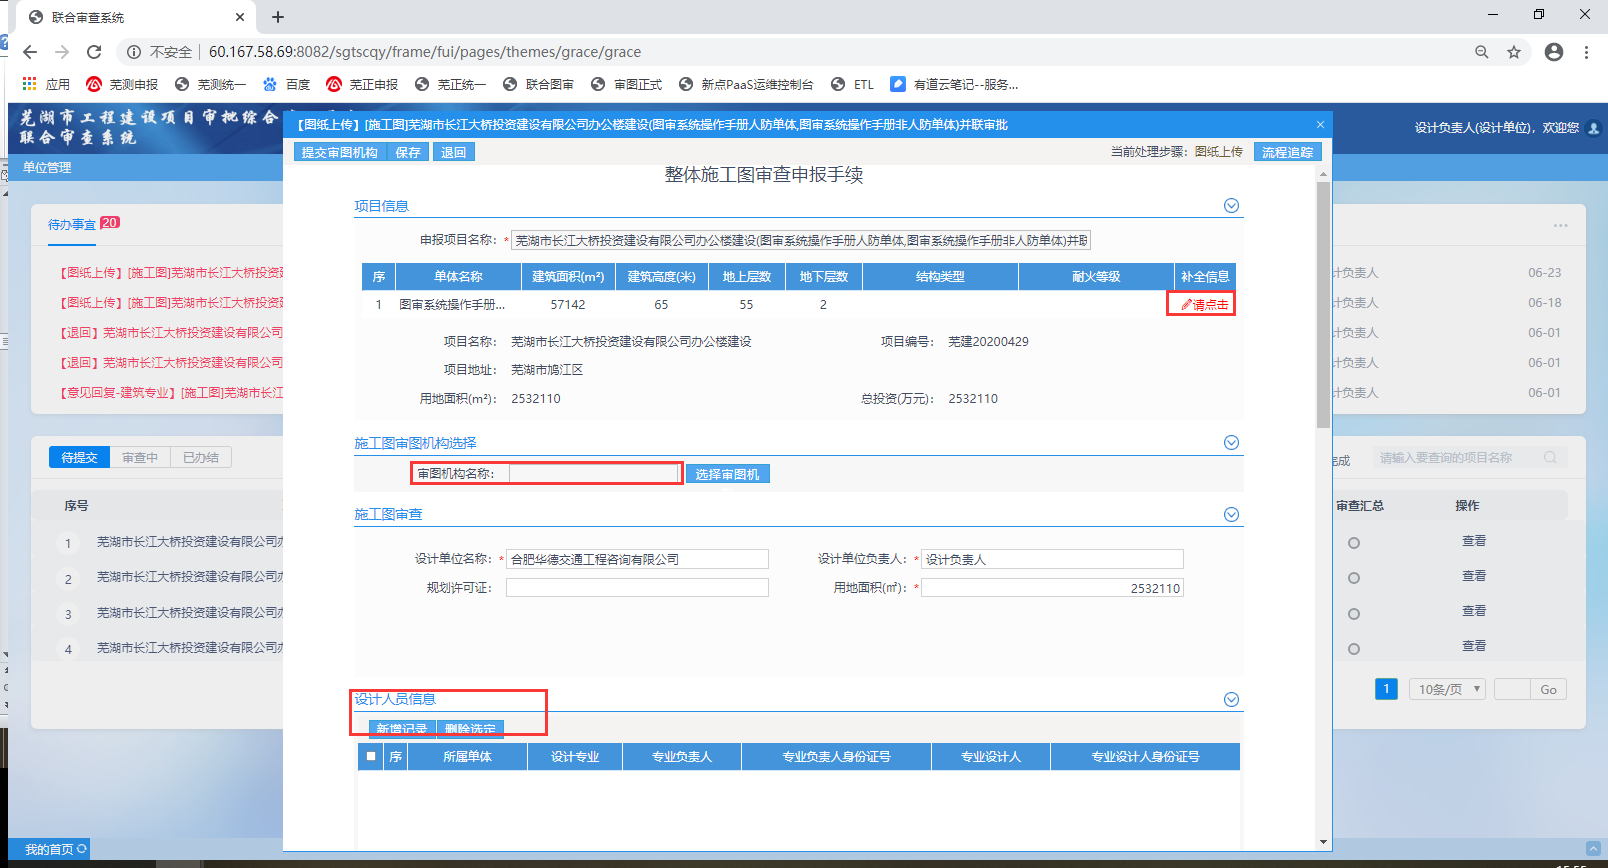Viewport: 1608px width, 868px height.
Task: Open Youdao Cloud Notes bookmark
Action: (x=954, y=85)
